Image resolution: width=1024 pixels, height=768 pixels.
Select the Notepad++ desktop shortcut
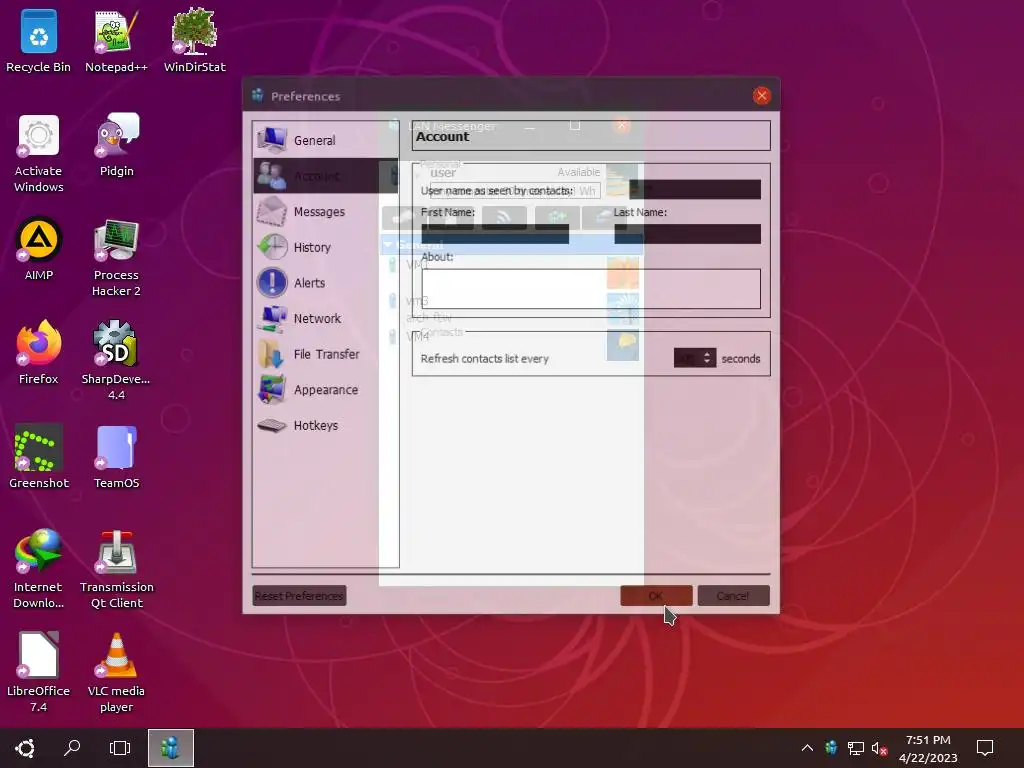click(x=116, y=41)
